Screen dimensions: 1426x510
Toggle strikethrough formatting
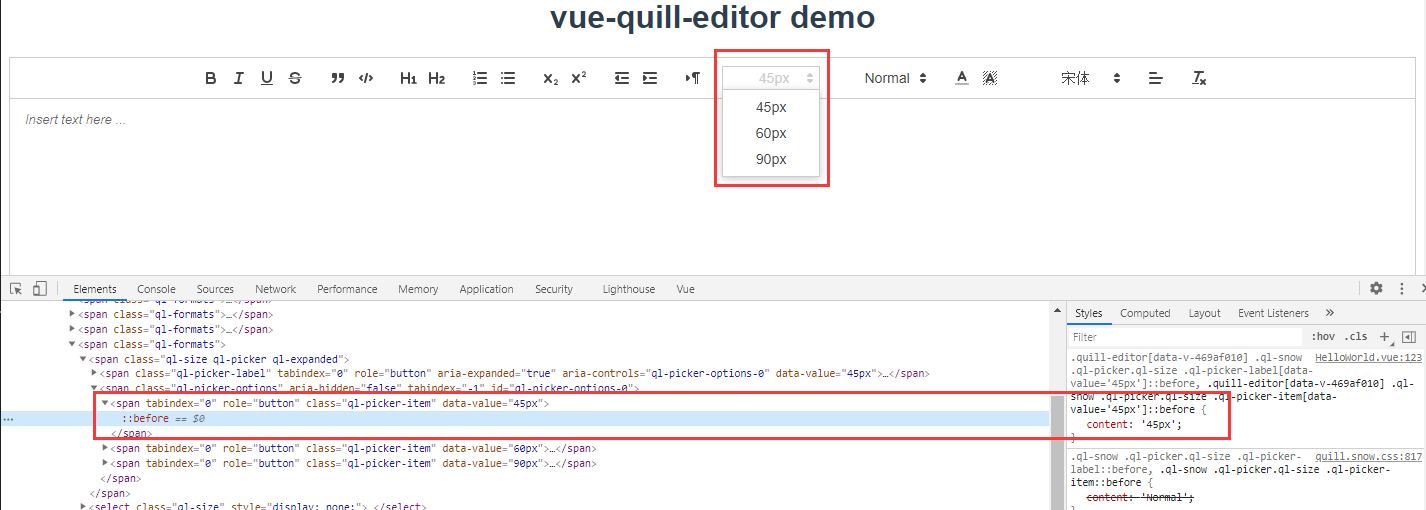295,78
